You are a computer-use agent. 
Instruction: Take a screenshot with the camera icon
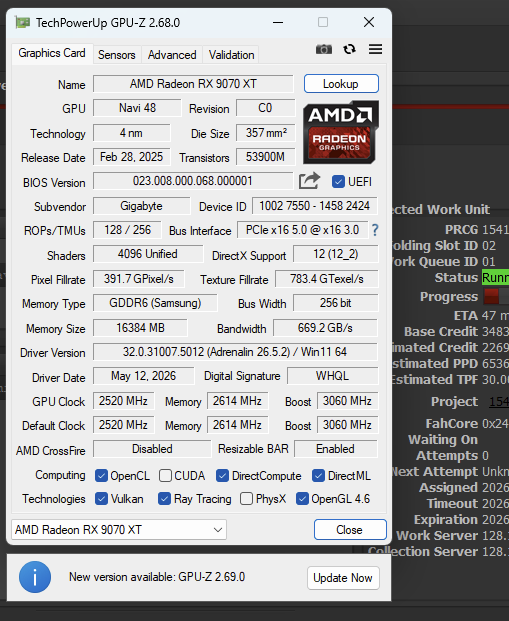(x=324, y=49)
